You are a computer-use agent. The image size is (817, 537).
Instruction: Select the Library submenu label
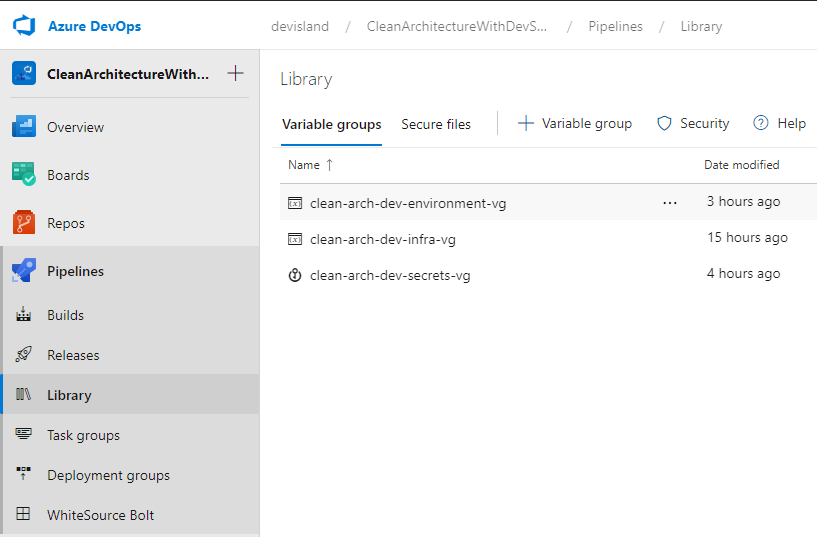(x=69, y=395)
